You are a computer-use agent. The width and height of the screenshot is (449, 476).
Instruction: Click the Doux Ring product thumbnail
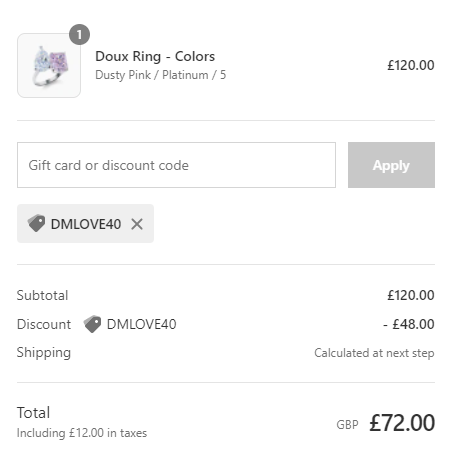(x=49, y=65)
